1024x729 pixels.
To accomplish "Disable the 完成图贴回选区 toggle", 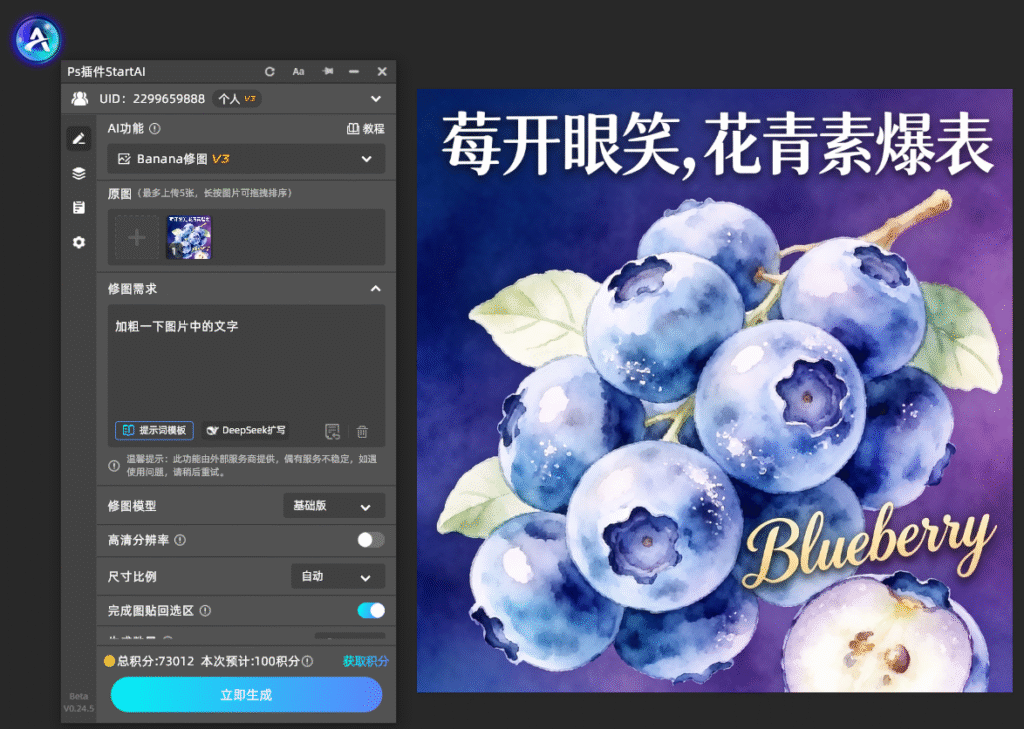I will point(370,611).
